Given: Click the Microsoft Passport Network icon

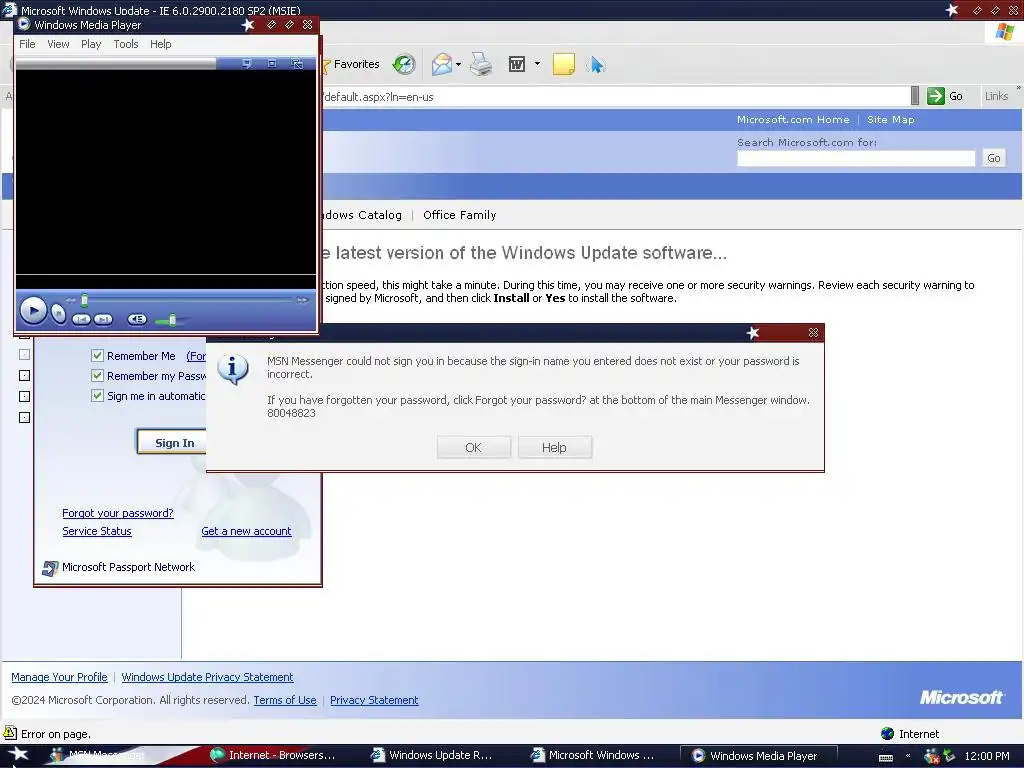Looking at the screenshot, I should tap(50, 568).
